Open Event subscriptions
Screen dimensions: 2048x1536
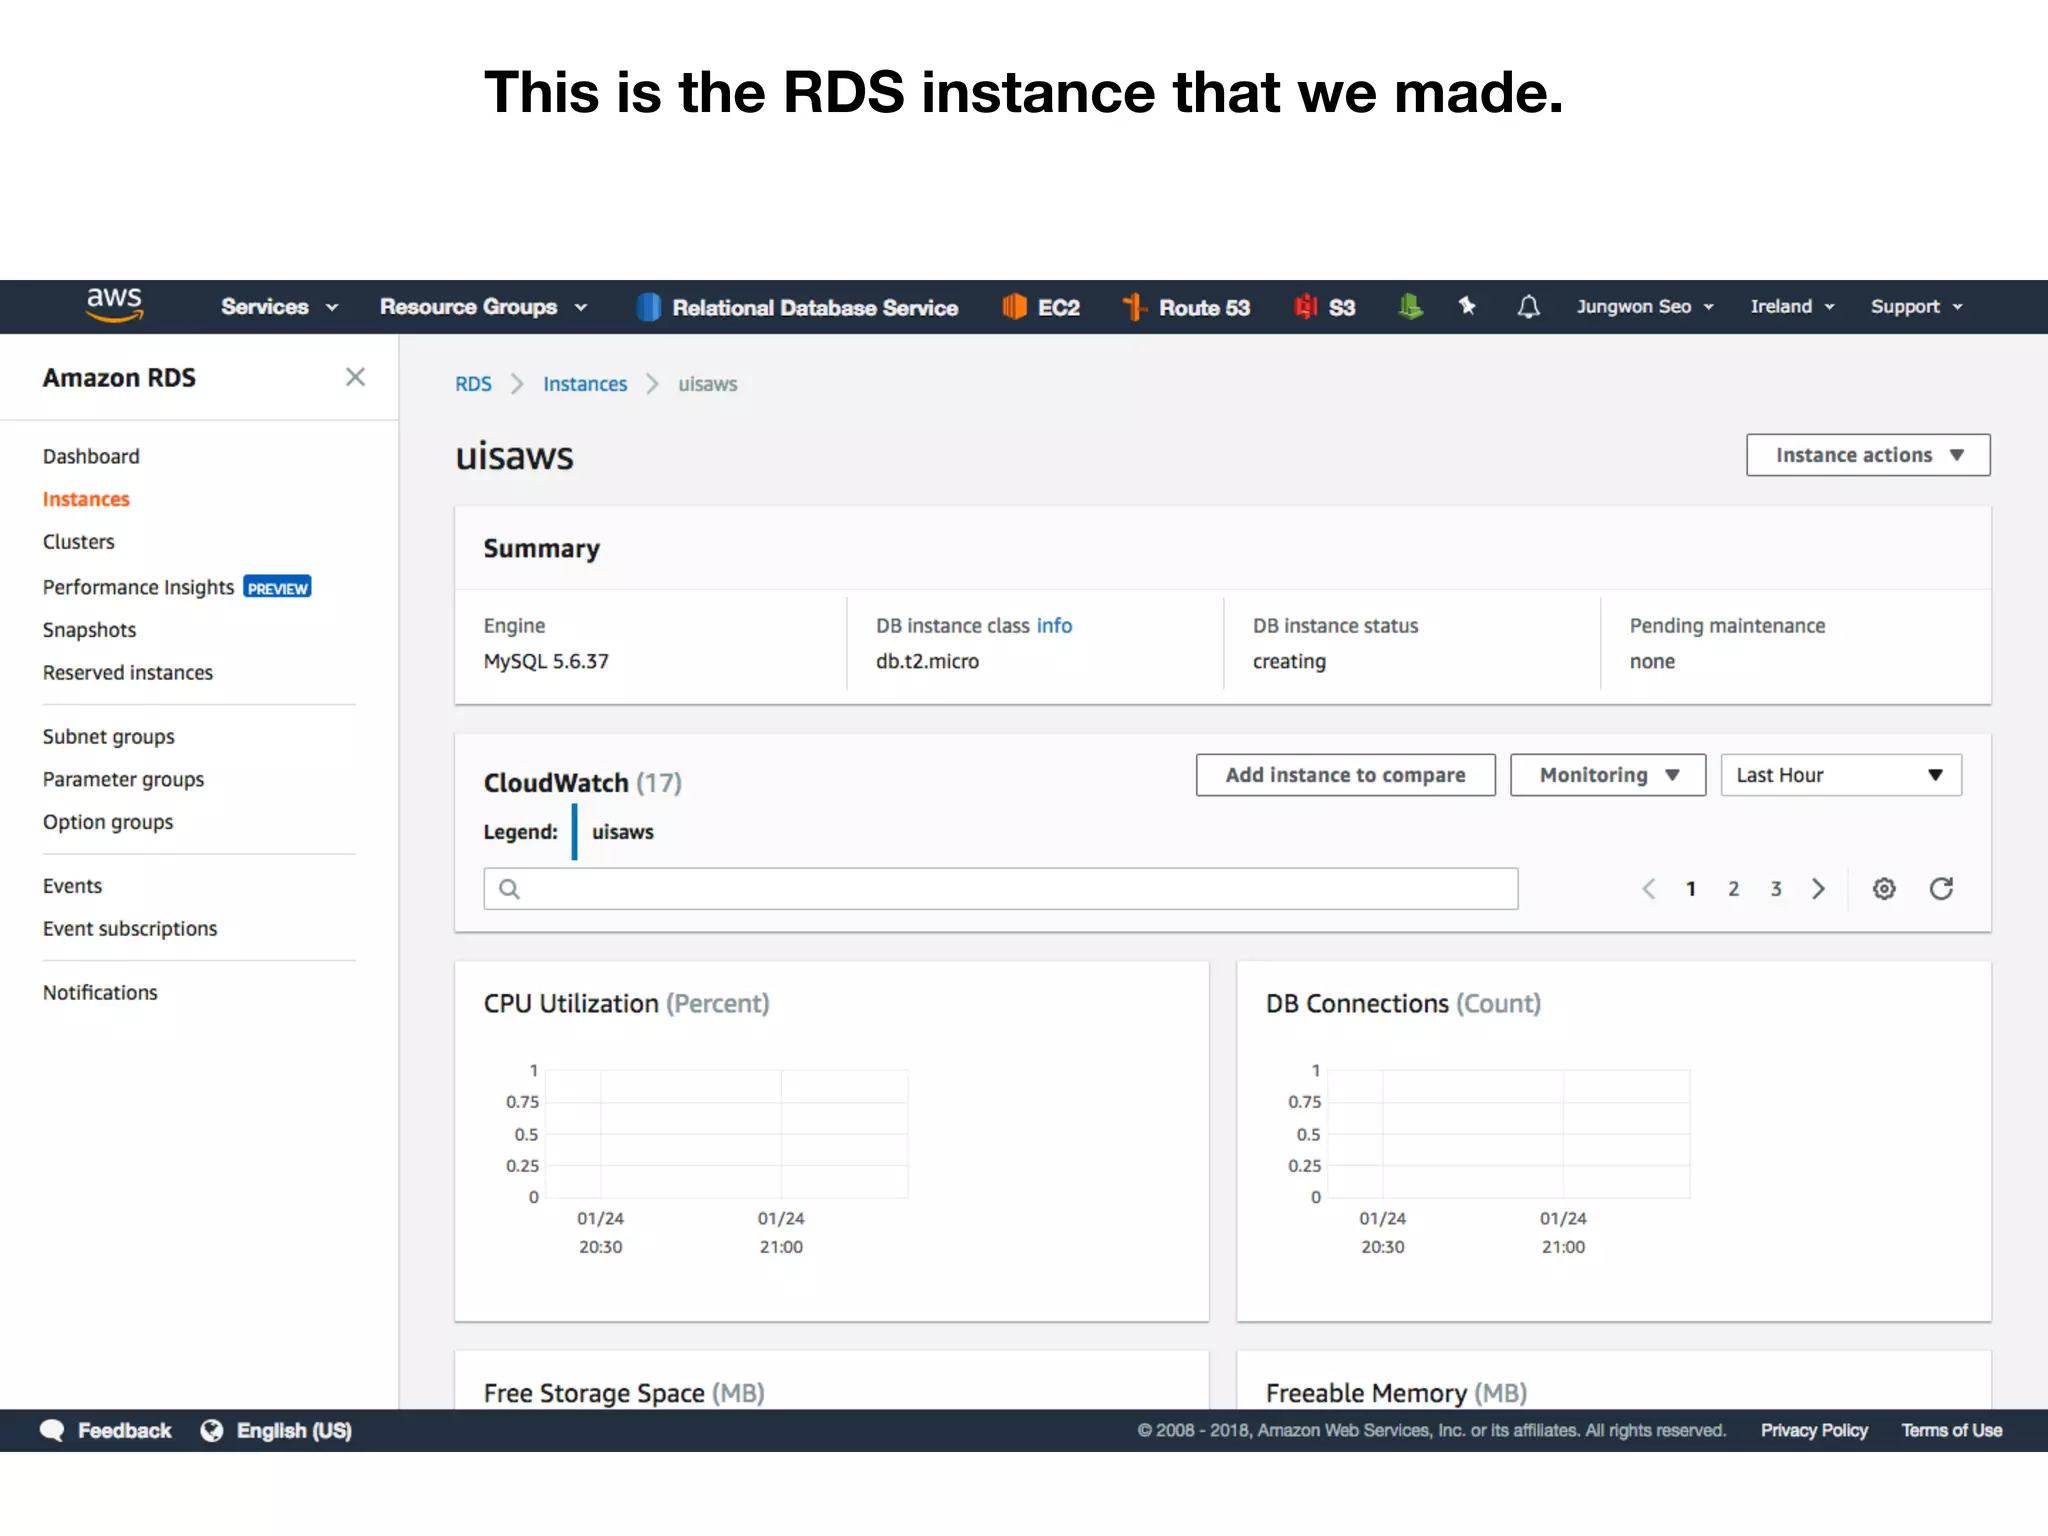pyautogui.click(x=130, y=929)
